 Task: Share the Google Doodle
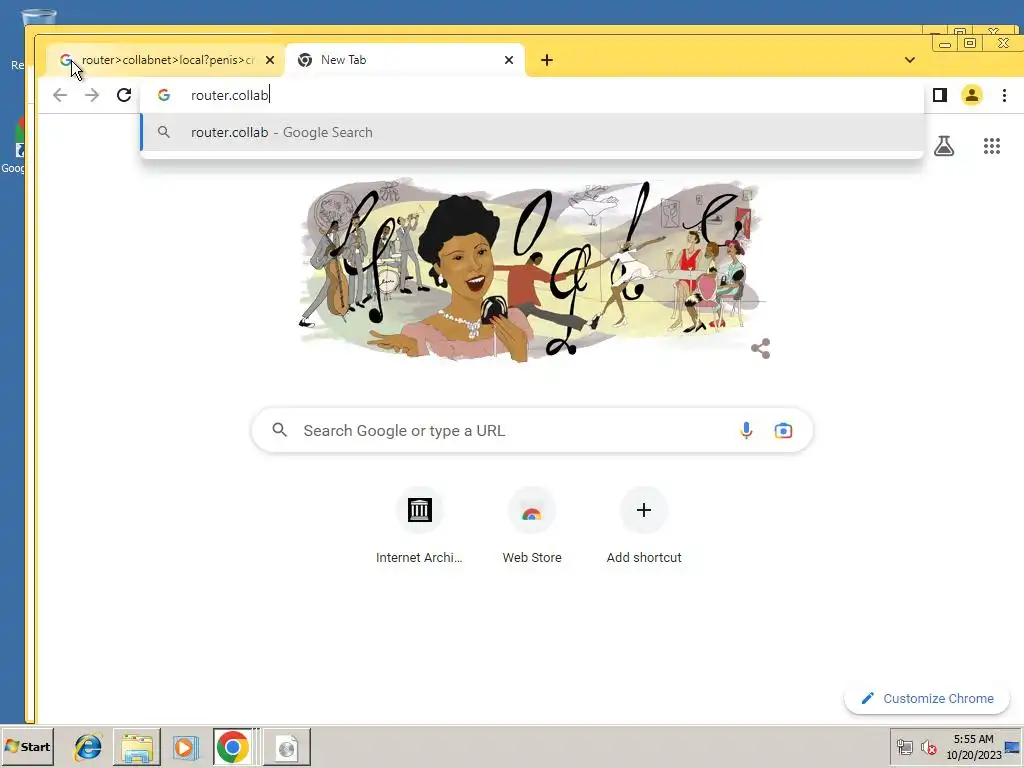[x=761, y=348]
